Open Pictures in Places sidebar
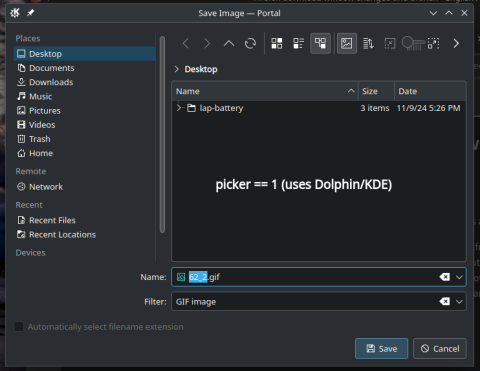 coord(84,111)
